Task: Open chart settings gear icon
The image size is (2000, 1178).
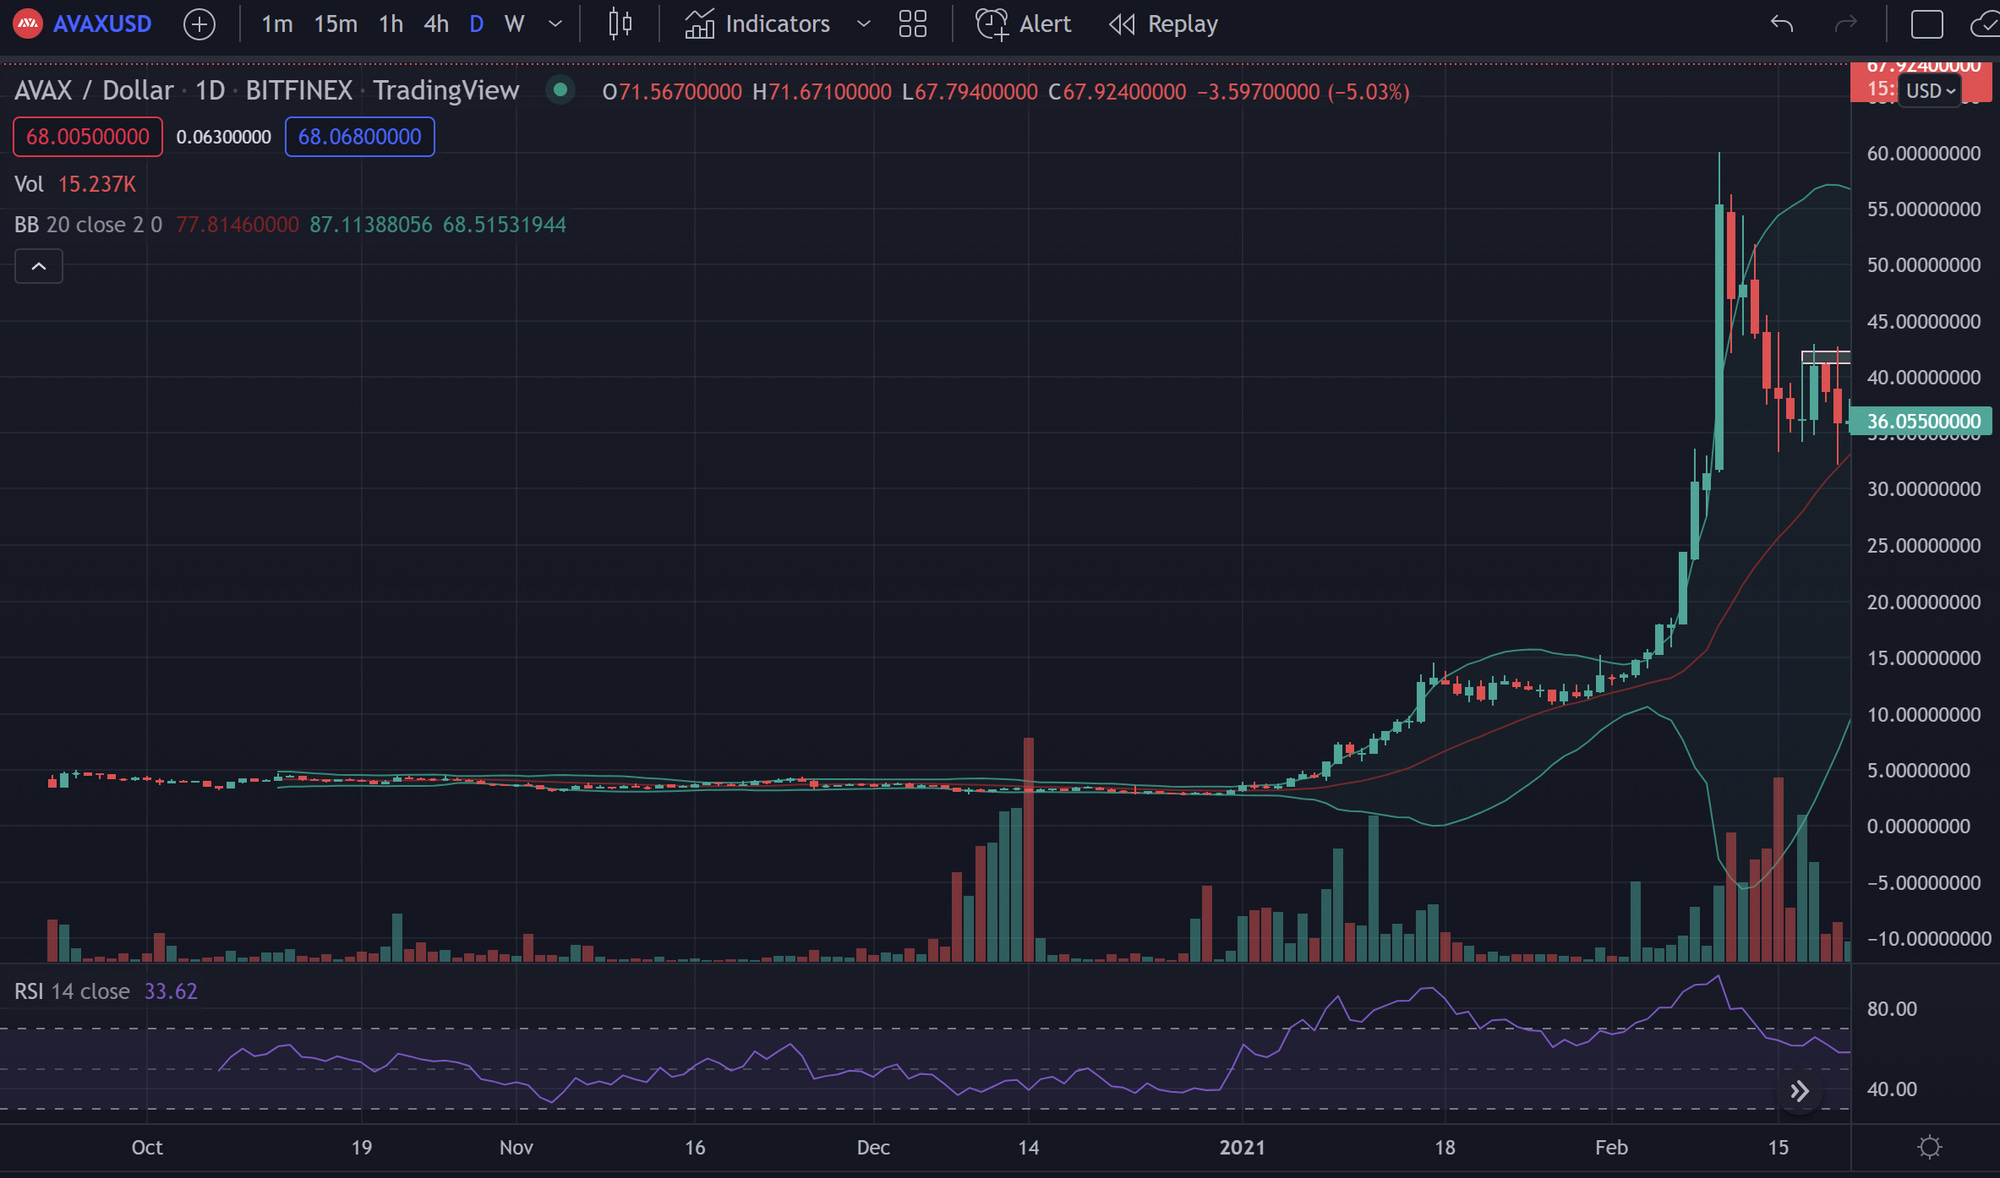Action: [1930, 1147]
